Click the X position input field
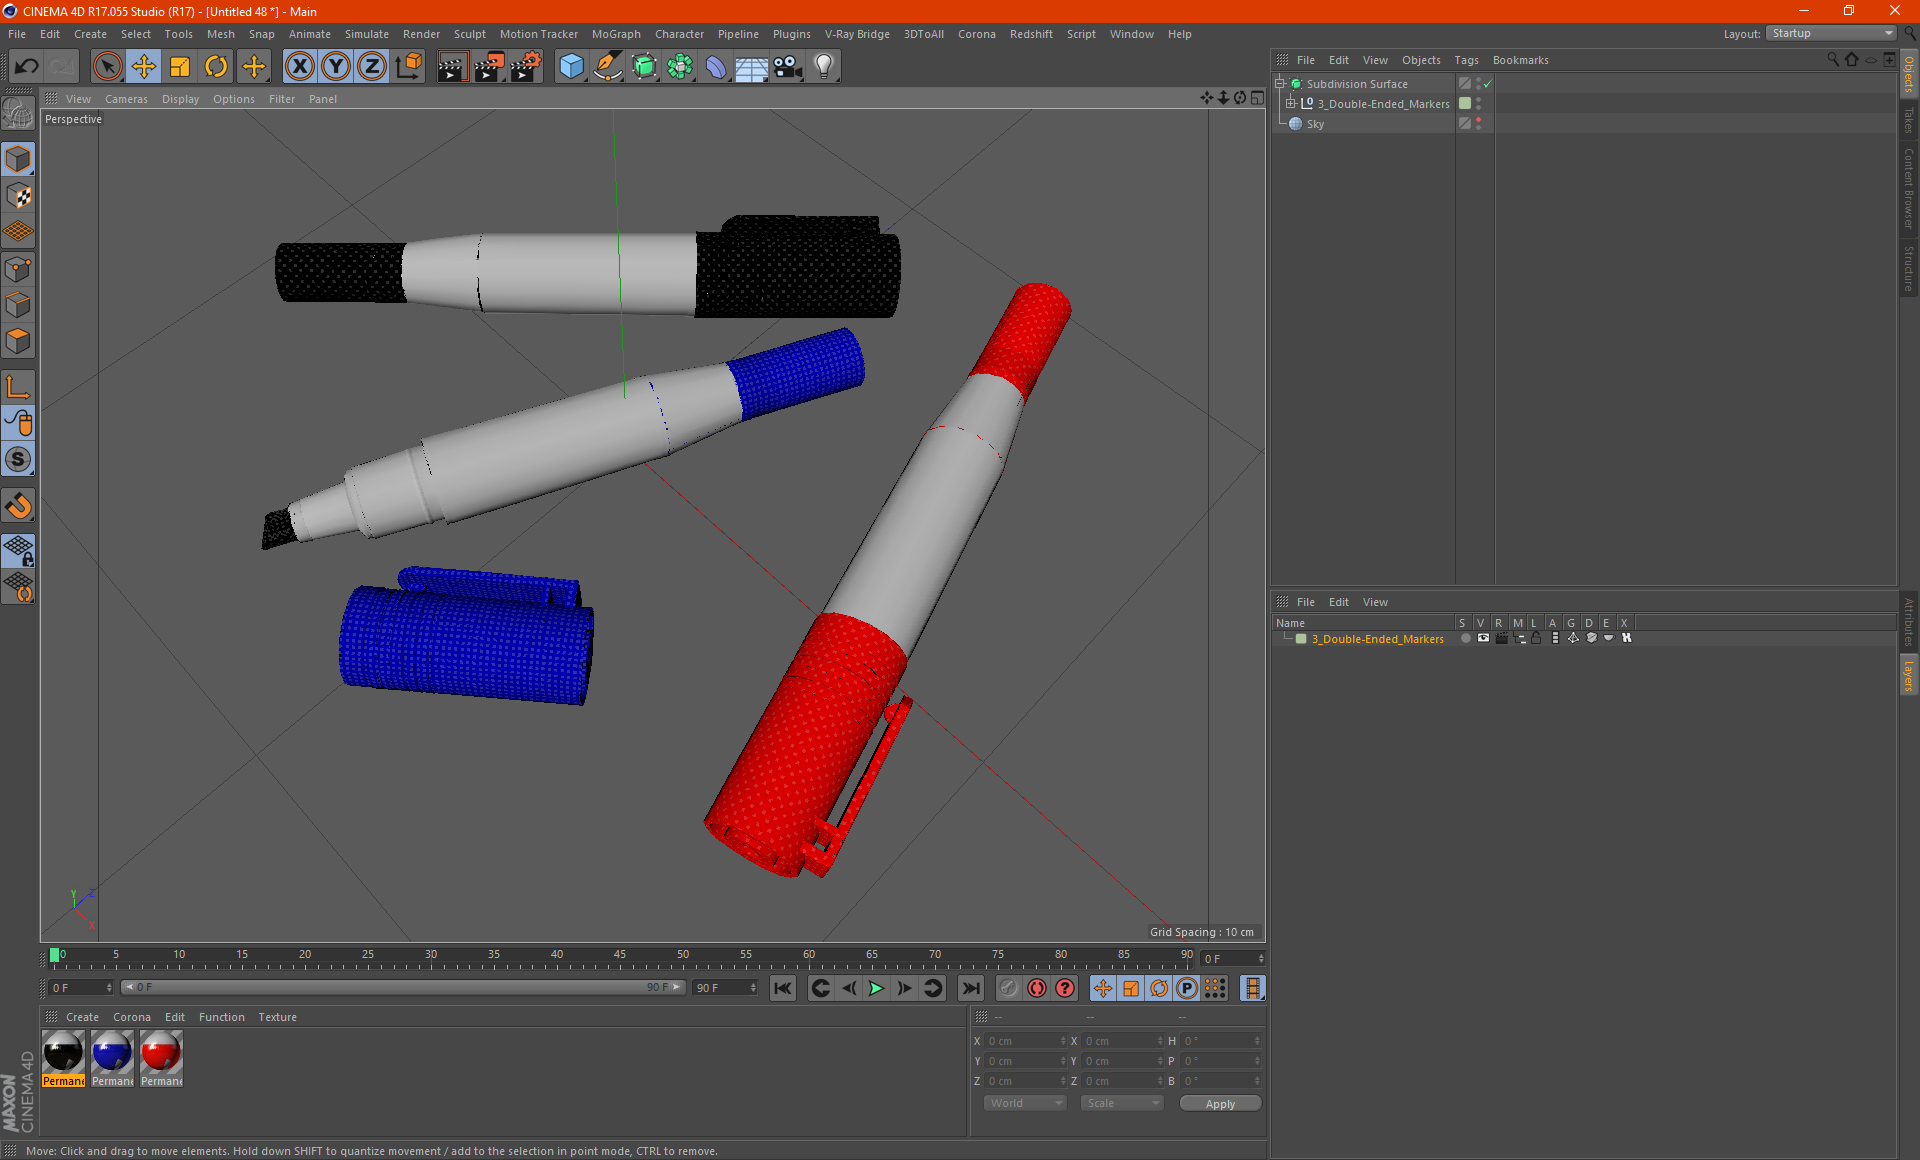 (x=1025, y=1041)
